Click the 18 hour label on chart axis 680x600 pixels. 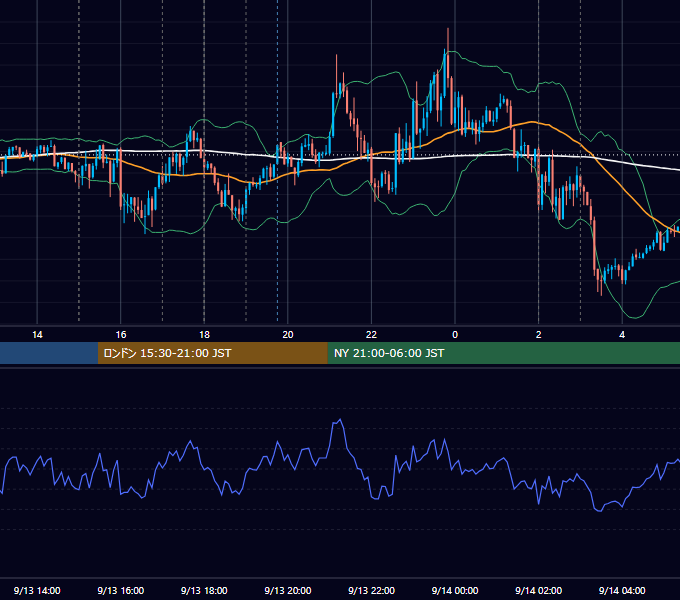coord(204,335)
